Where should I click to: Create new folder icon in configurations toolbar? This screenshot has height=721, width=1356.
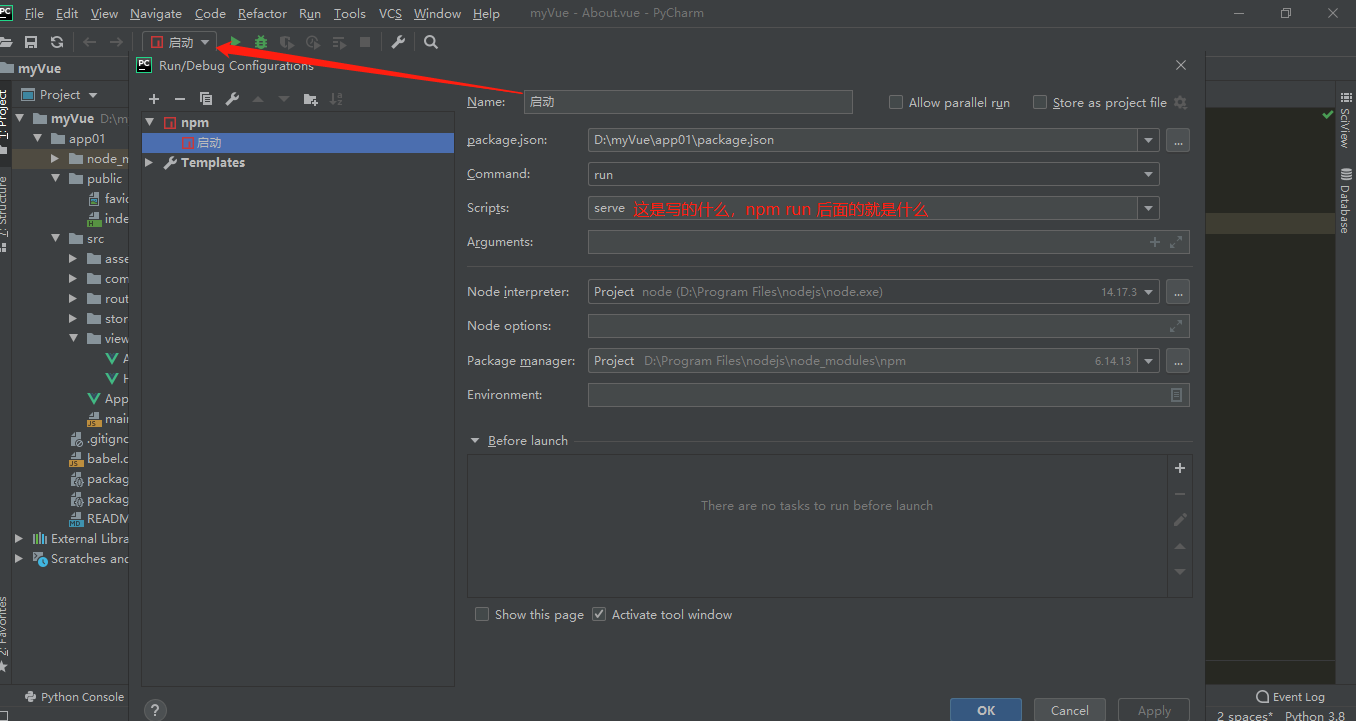[310, 99]
